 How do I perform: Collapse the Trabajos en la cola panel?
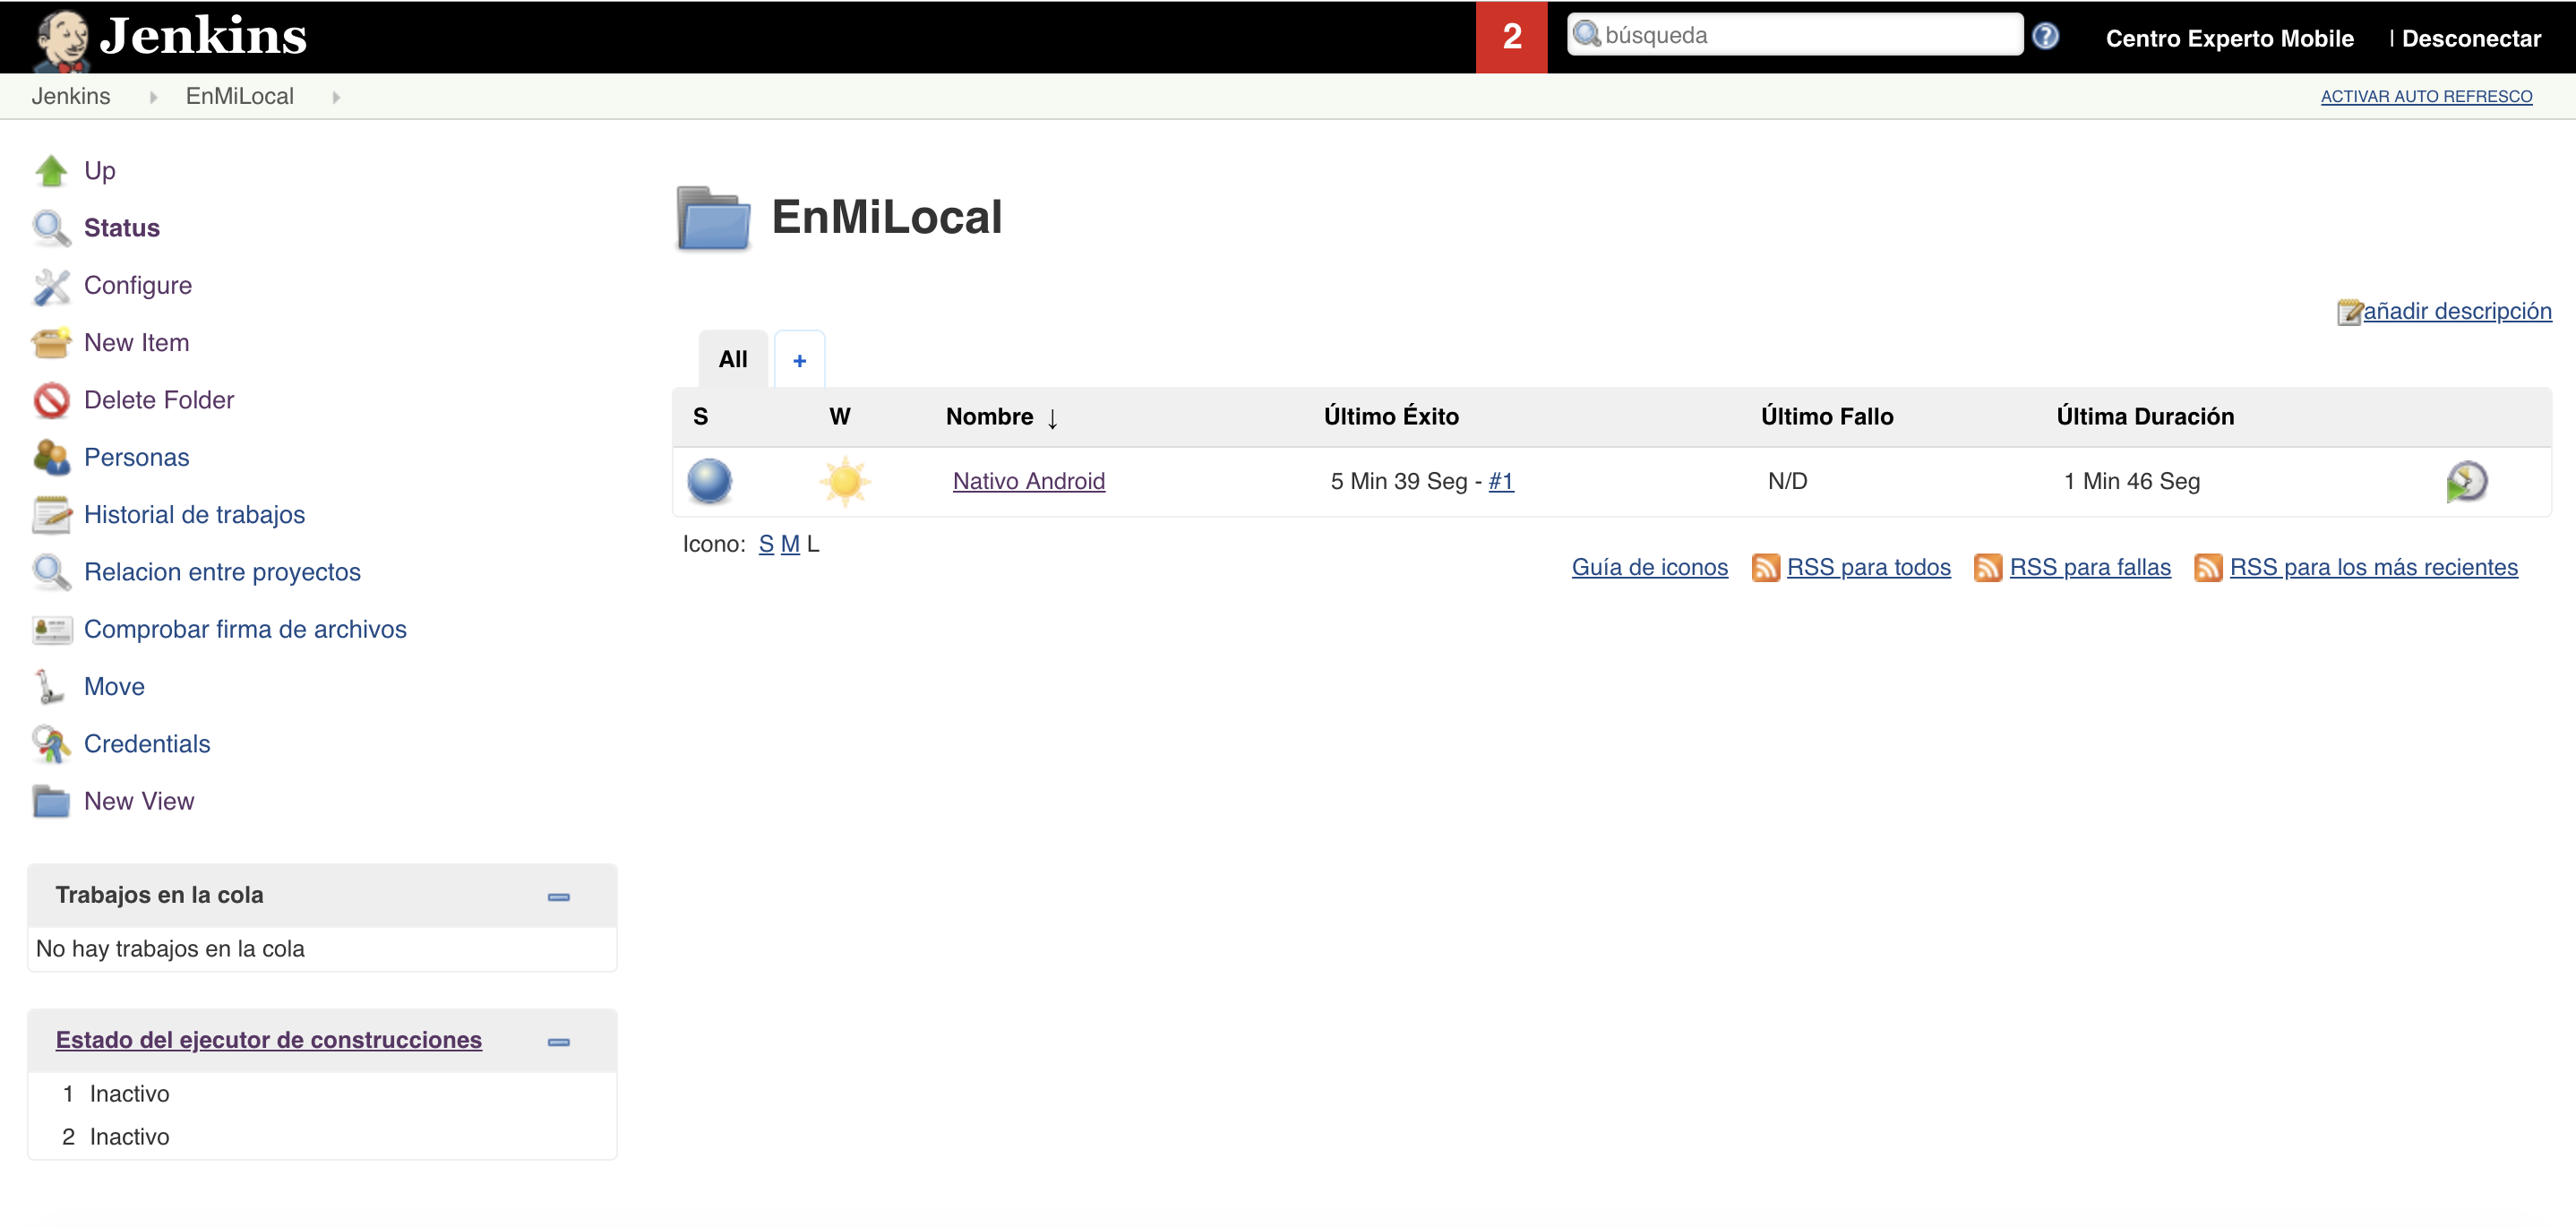pyautogui.click(x=560, y=897)
